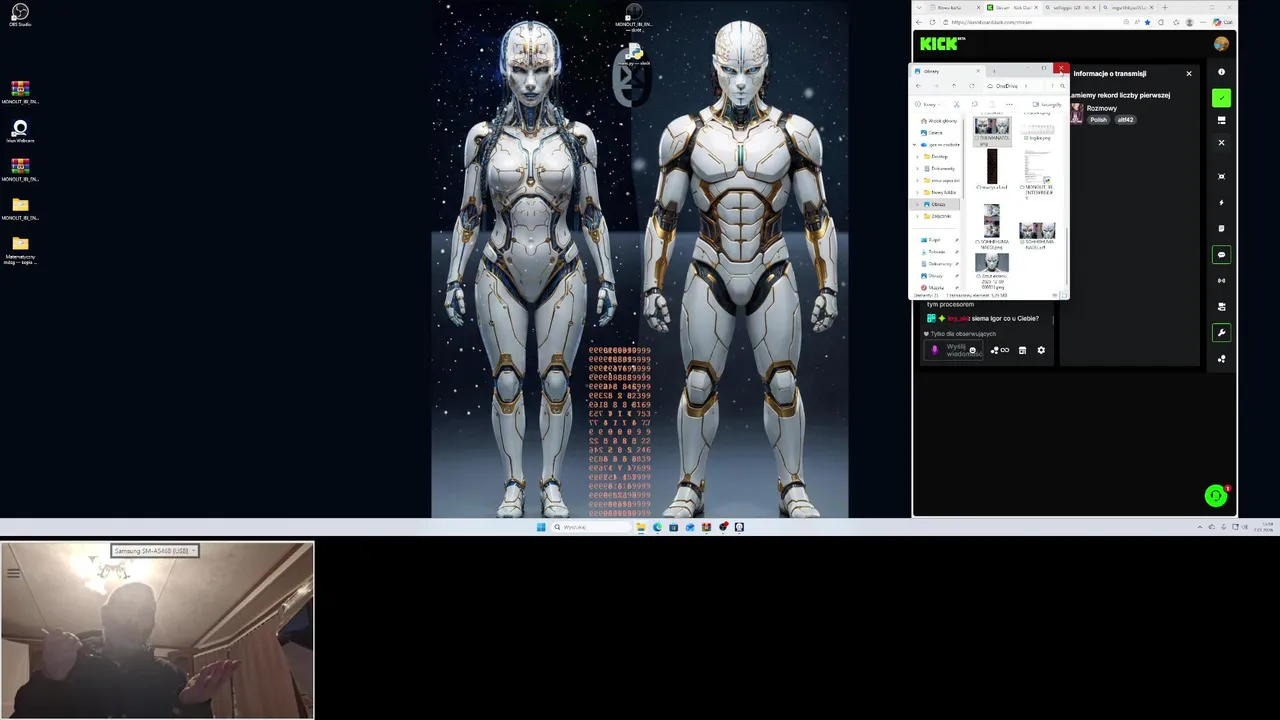The height and width of the screenshot is (720, 1280).
Task: Click the Cut scissors icon in Explorer
Action: pos(957,104)
